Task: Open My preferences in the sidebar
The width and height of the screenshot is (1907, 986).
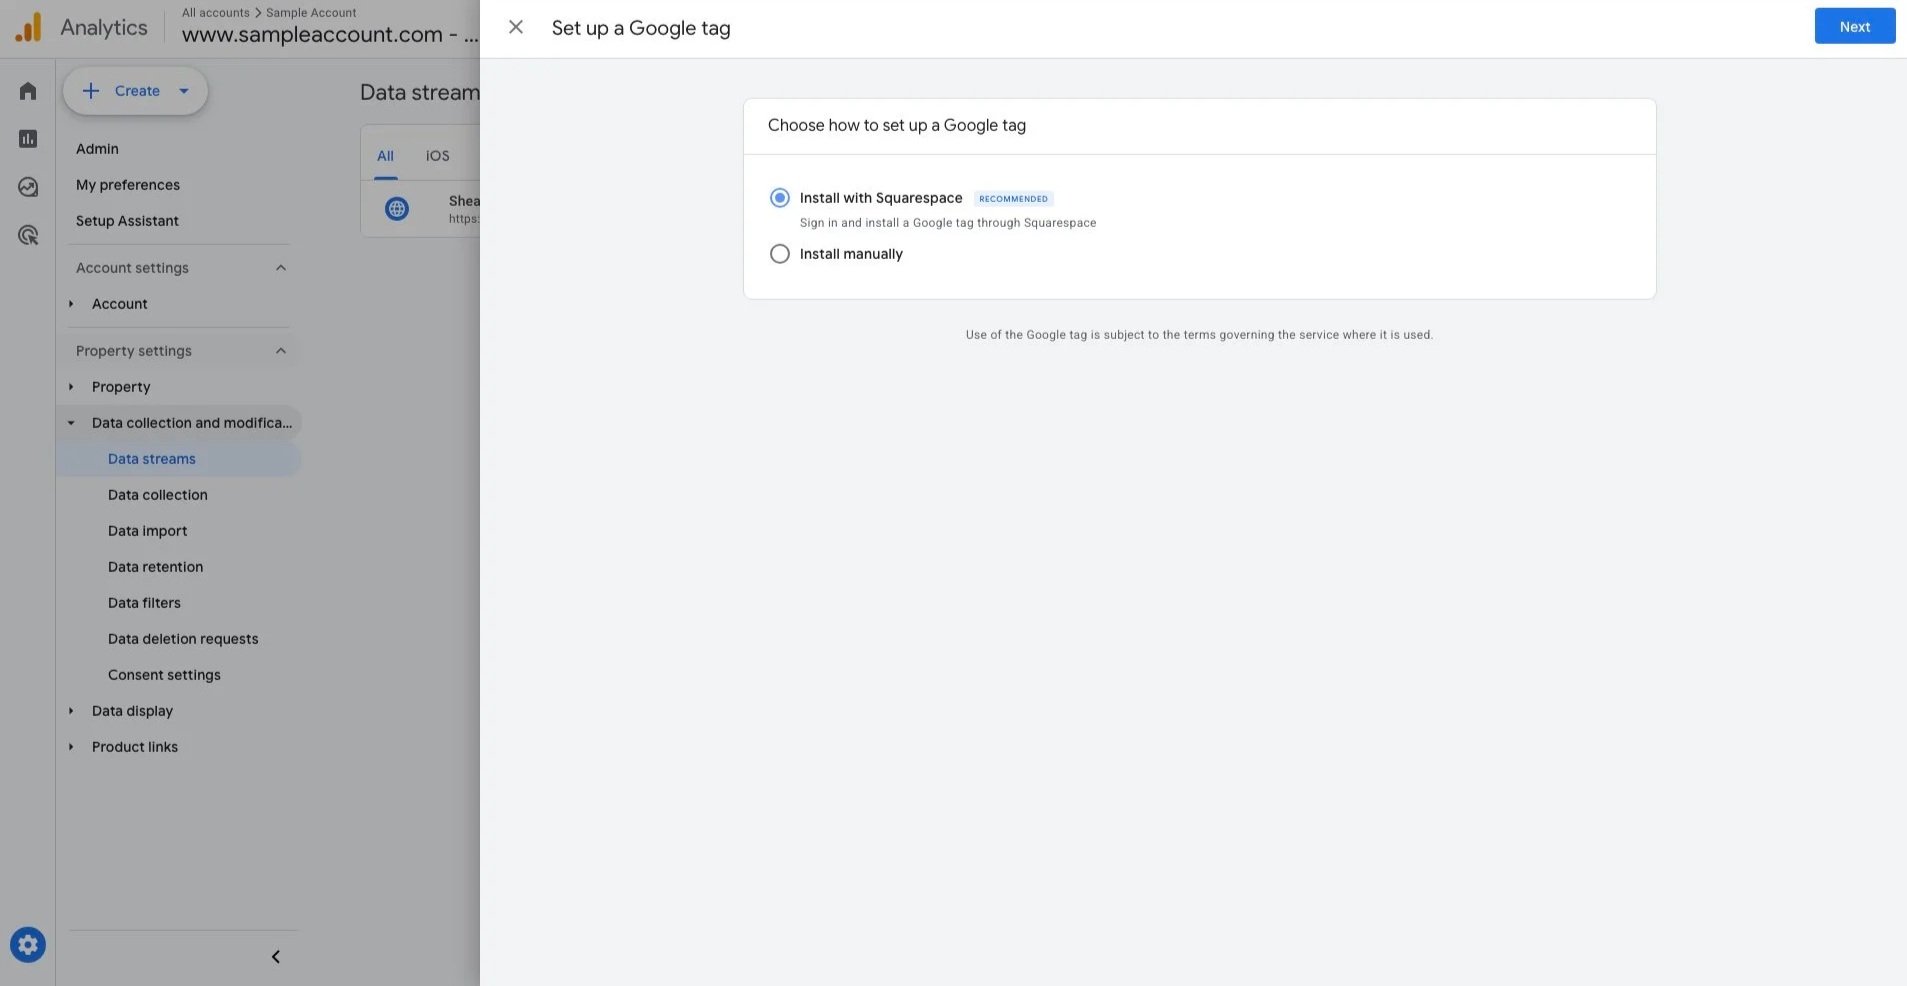Action: click(x=128, y=185)
